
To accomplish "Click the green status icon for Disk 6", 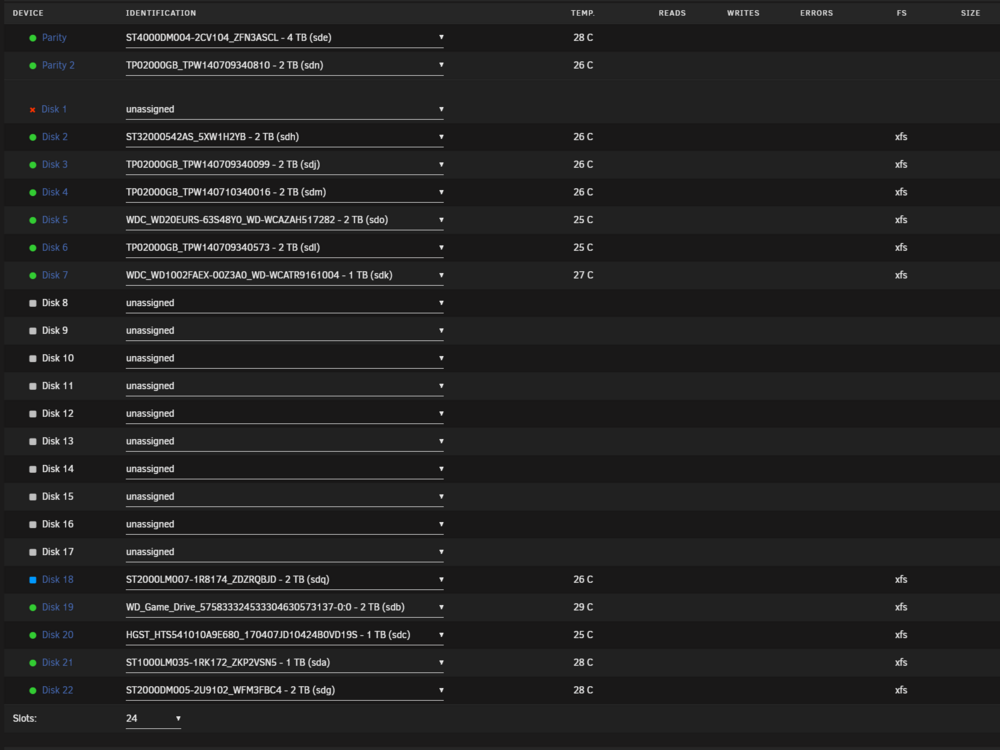I will click(33, 248).
